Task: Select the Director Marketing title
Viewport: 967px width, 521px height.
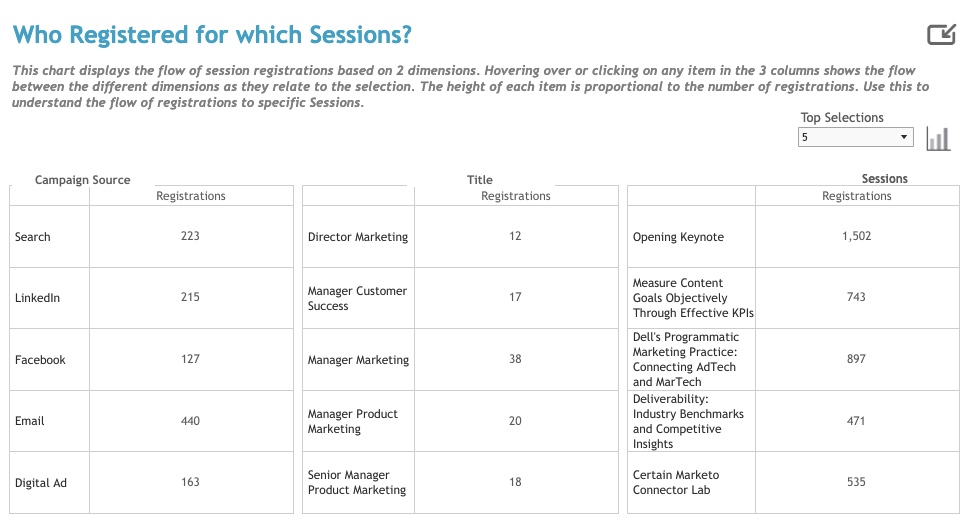Action: (358, 237)
